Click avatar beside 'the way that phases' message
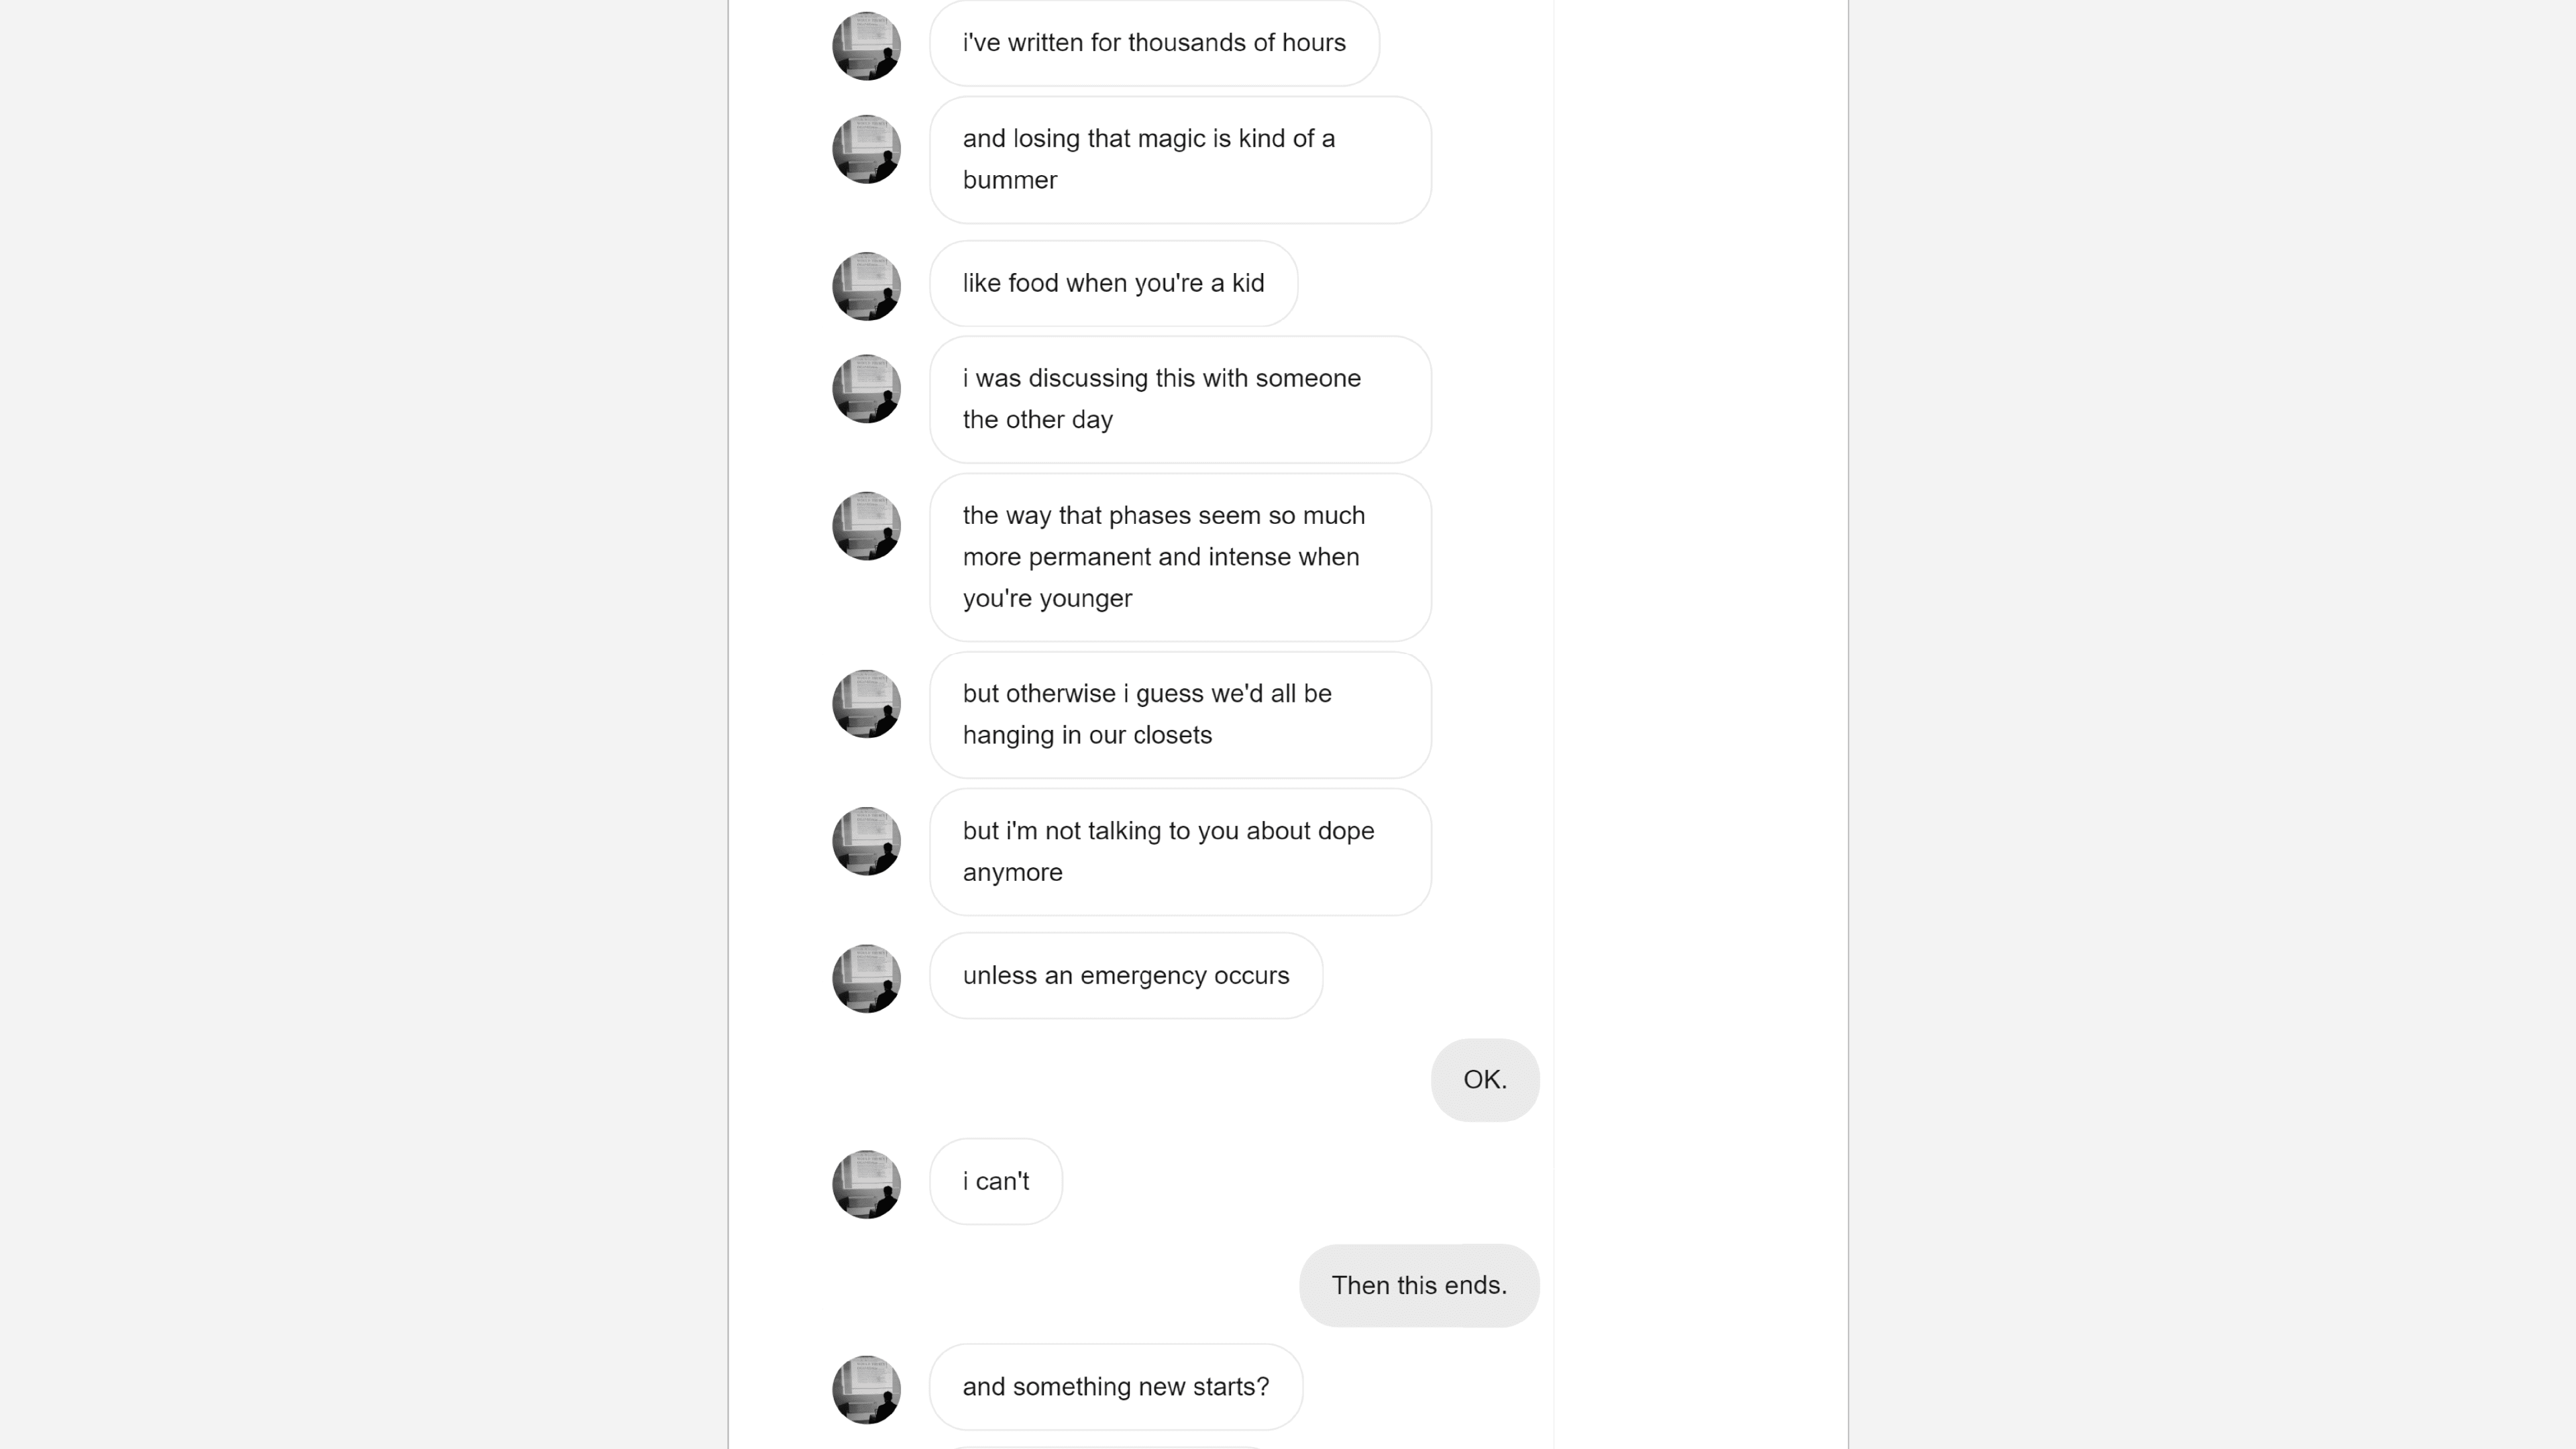Viewport: 2576px width, 1449px height. (866, 526)
